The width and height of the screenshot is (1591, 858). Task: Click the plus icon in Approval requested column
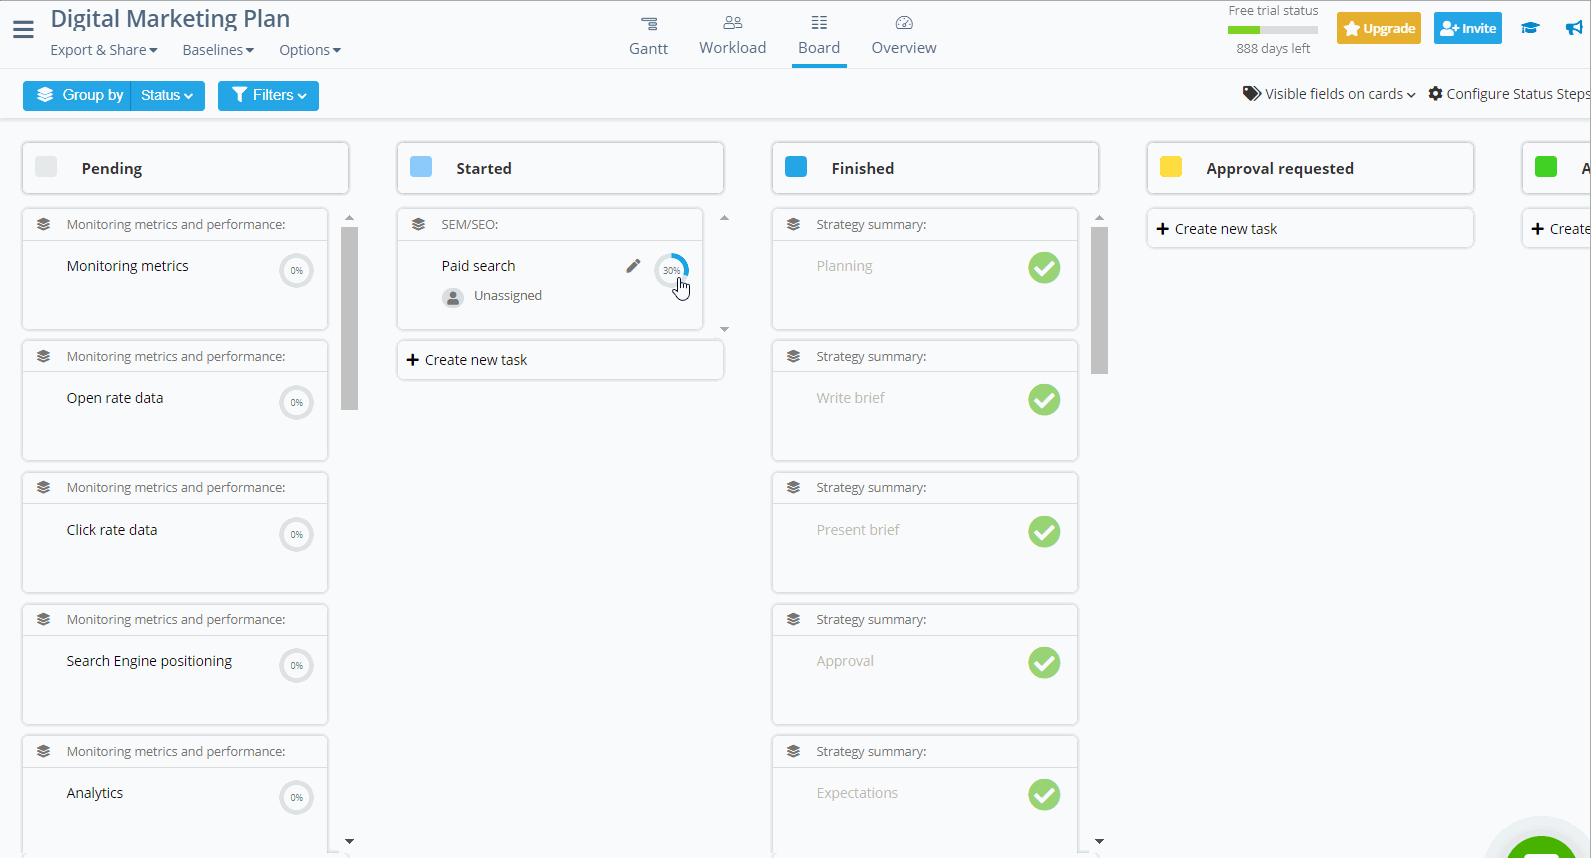coord(1162,229)
